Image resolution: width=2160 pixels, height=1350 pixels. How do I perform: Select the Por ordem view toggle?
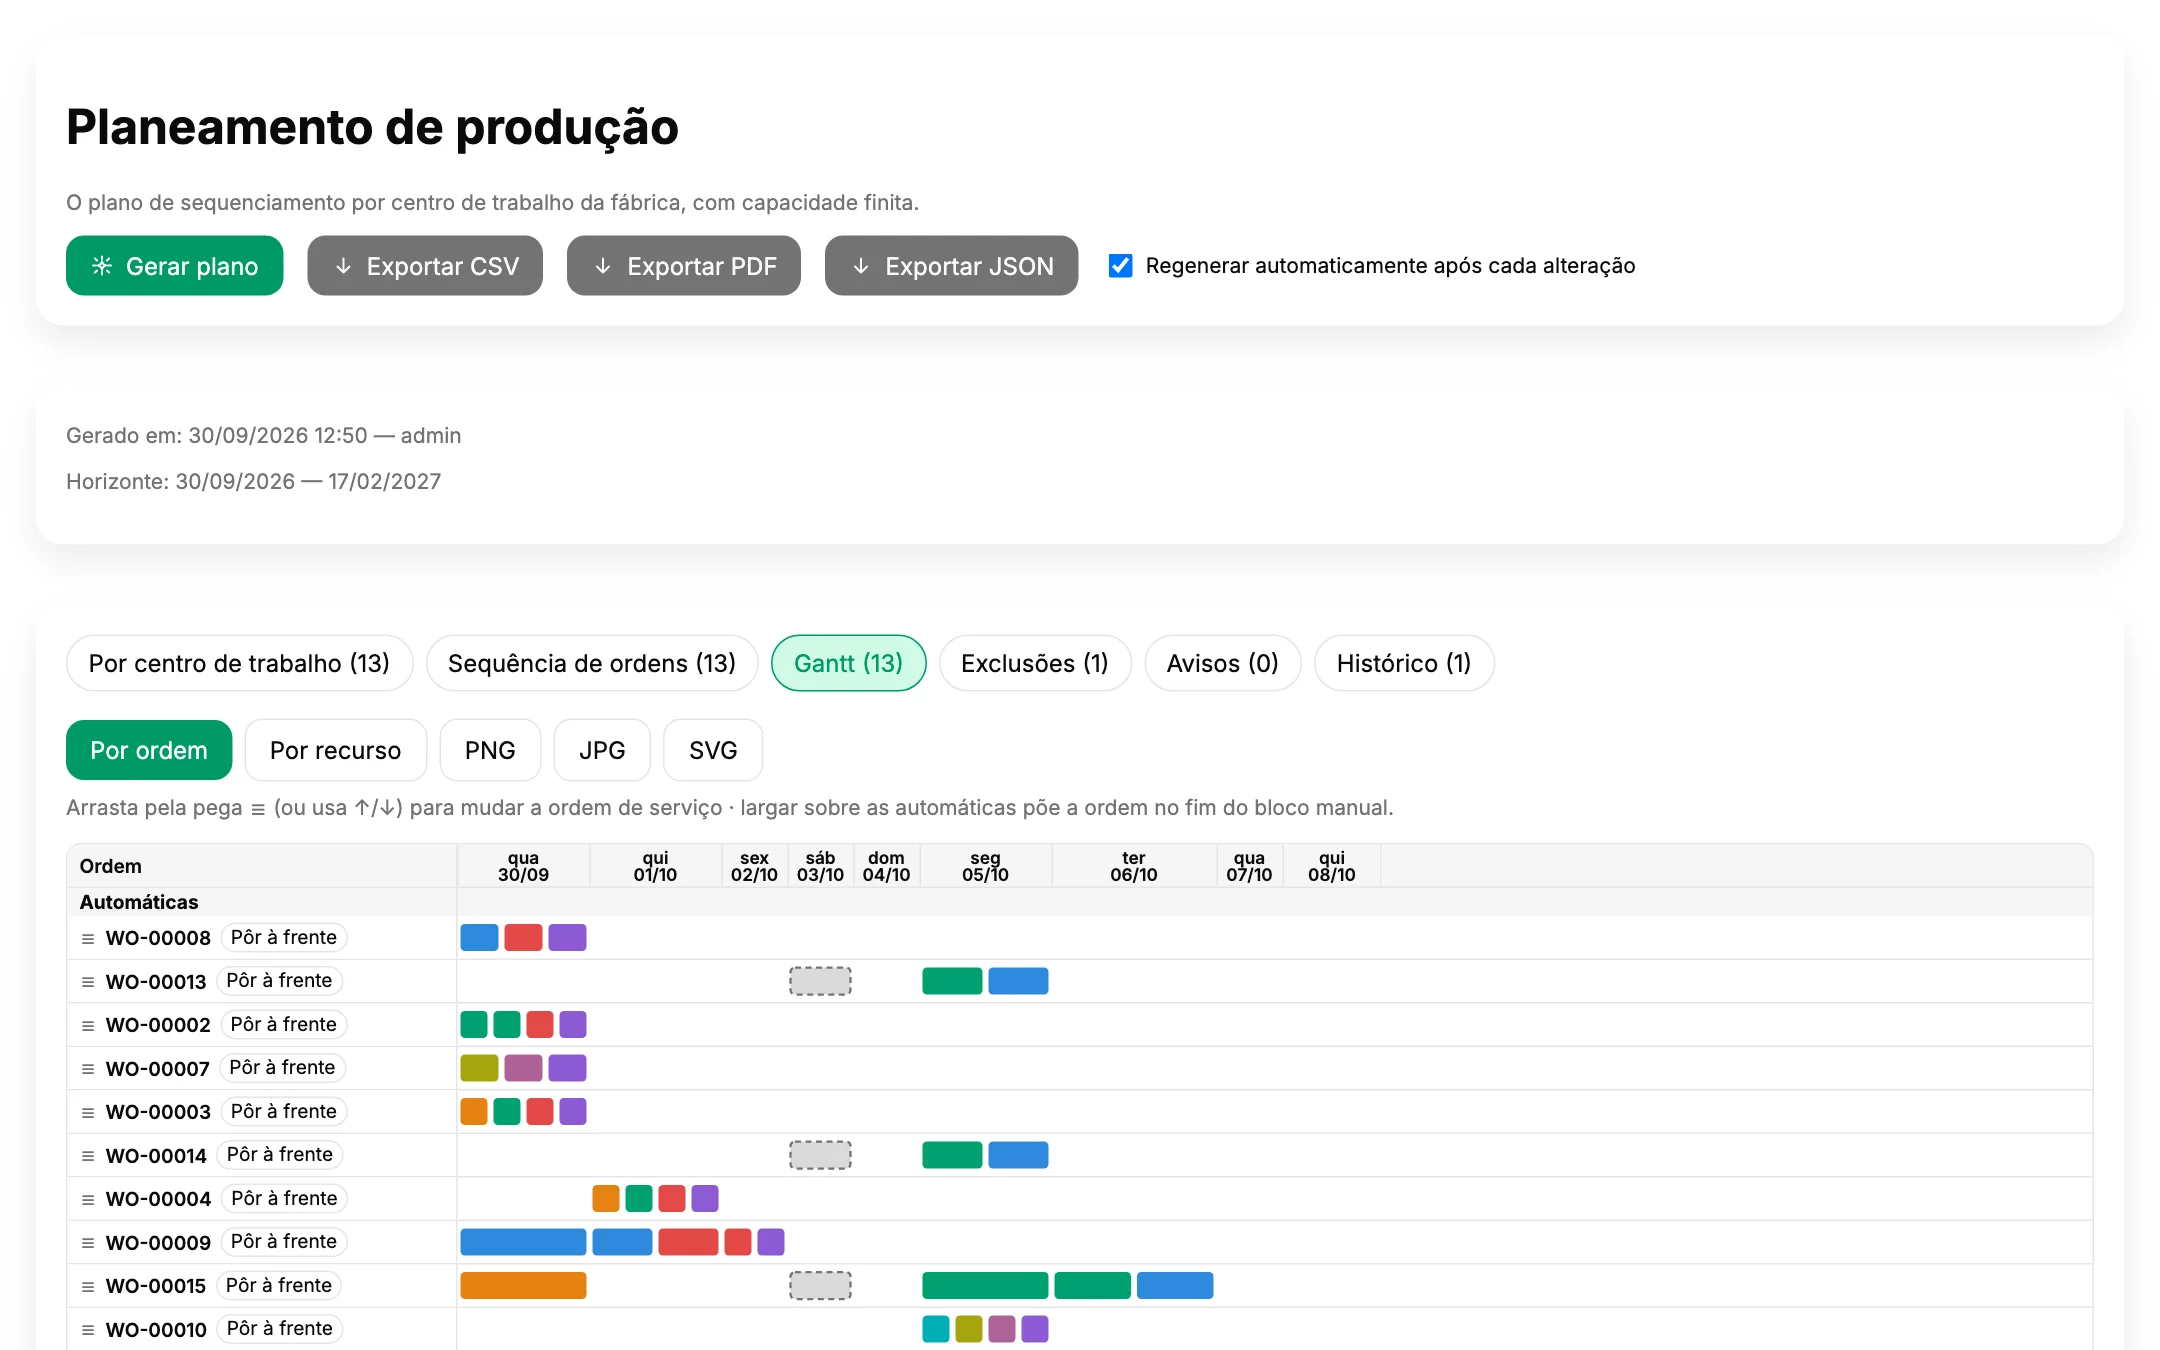click(x=149, y=750)
